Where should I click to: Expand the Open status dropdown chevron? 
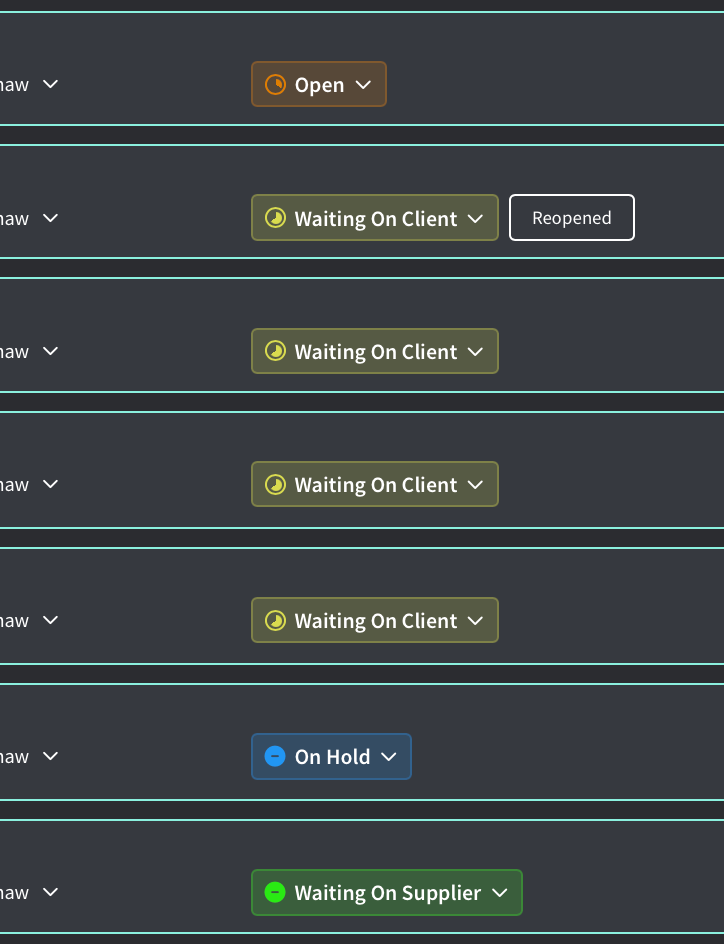pos(363,85)
